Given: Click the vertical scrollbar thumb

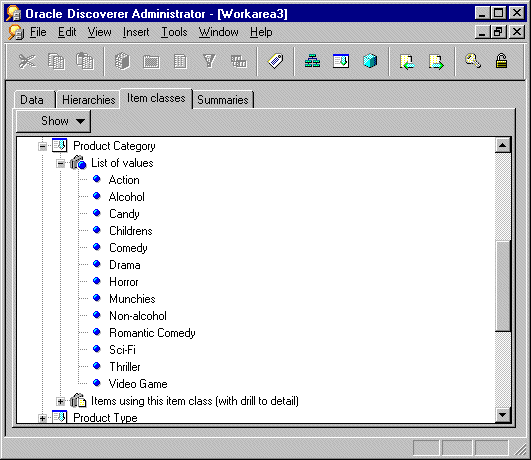Looking at the screenshot, I should point(503,286).
